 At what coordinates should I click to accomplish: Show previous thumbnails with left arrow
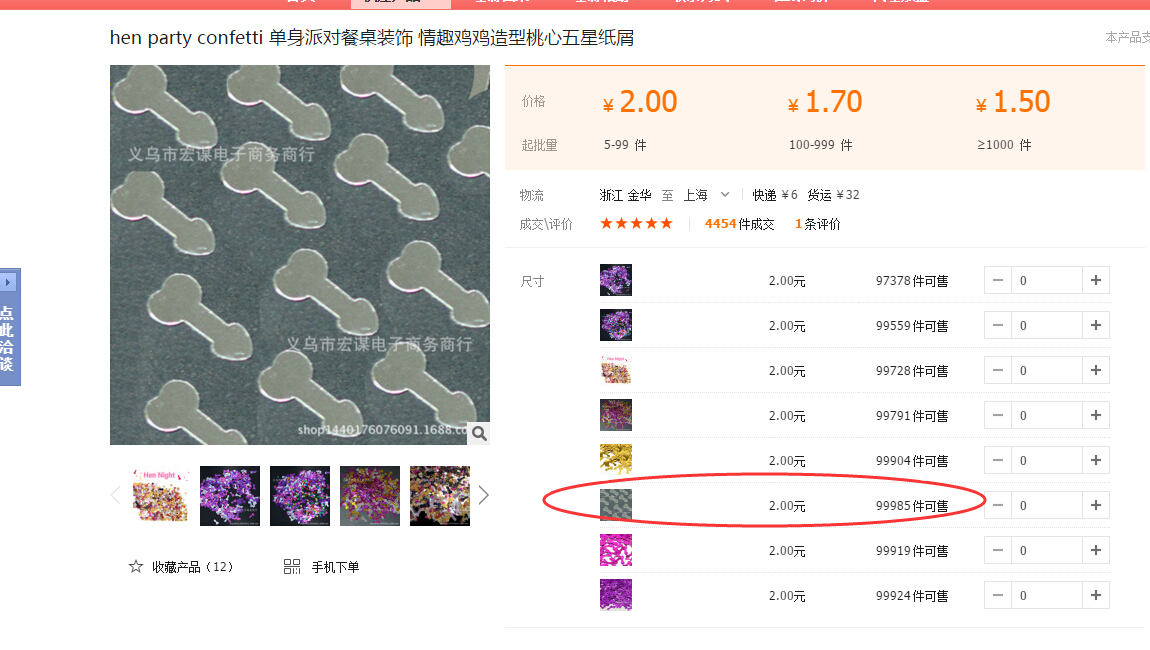click(x=116, y=495)
